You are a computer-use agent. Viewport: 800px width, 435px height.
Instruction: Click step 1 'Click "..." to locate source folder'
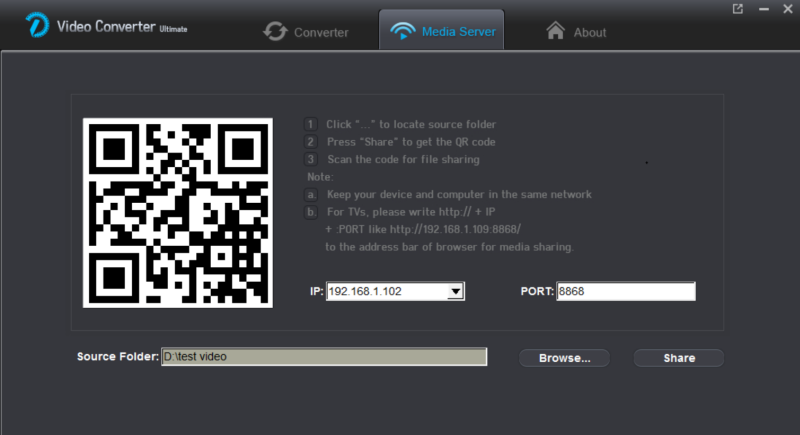pyautogui.click(x=411, y=124)
